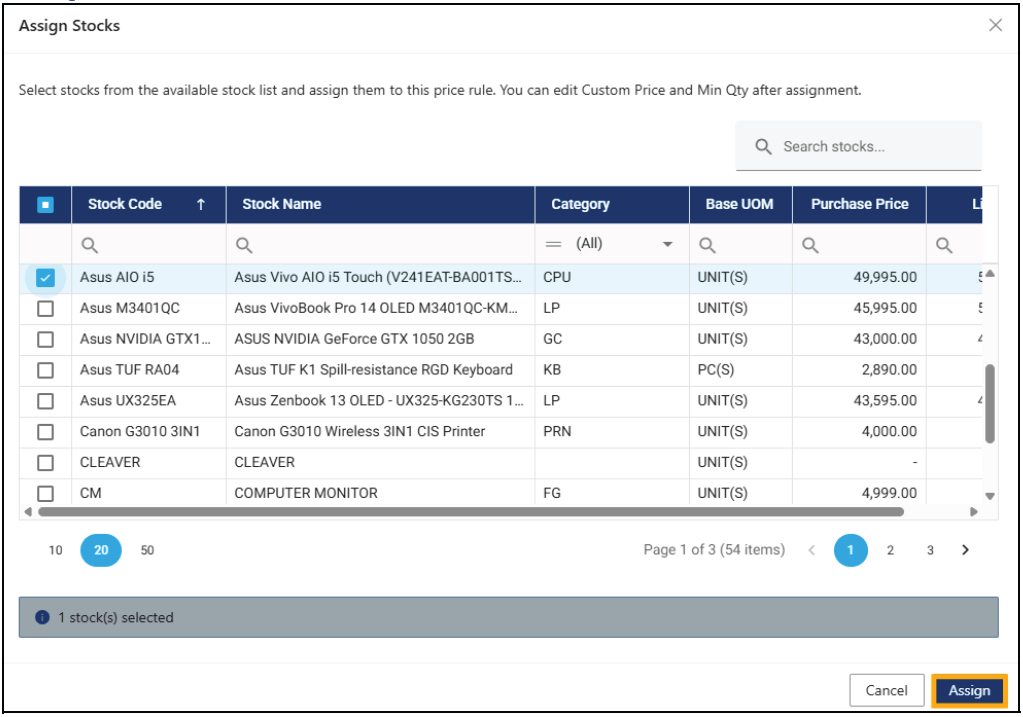
Task: Click the previous page chevron
Action: (812, 550)
